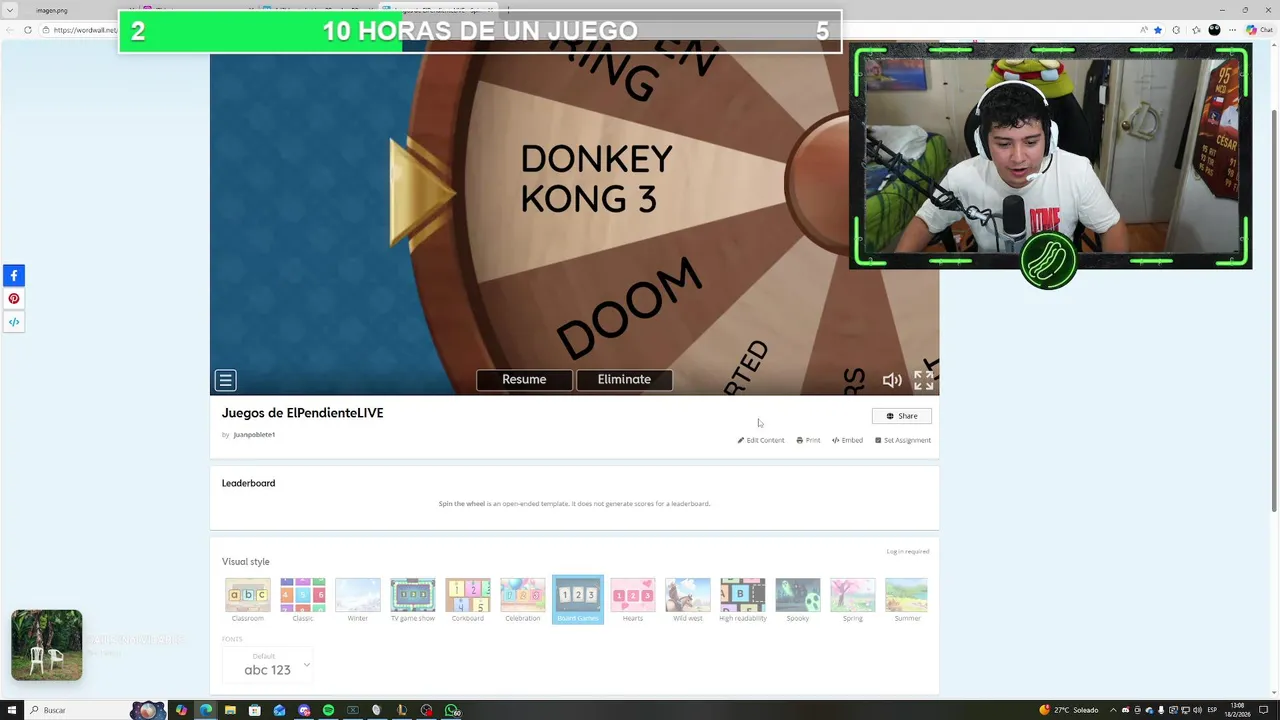Open Spotify from the taskbar
This screenshot has height=720, width=1280.
[328, 710]
